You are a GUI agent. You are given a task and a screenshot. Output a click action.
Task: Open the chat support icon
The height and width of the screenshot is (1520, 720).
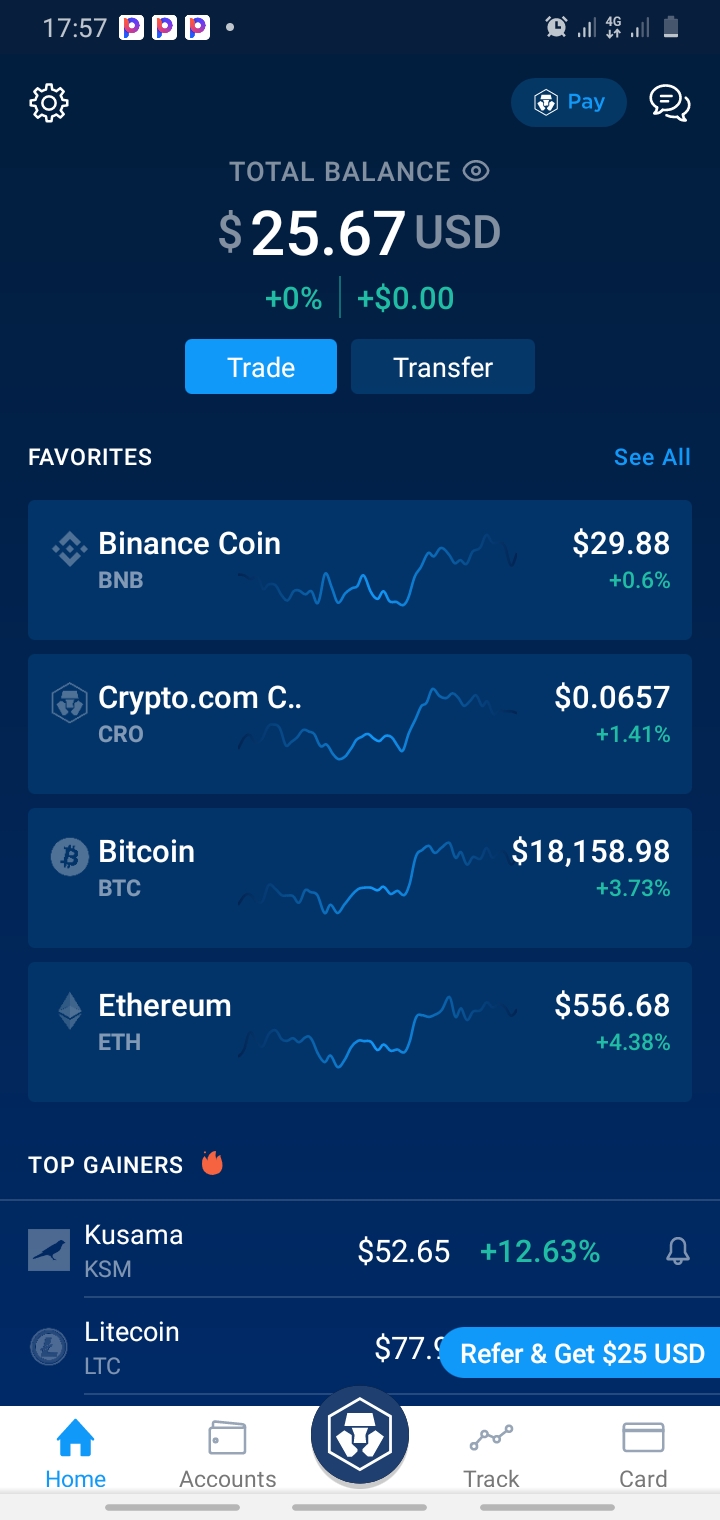[x=669, y=103]
